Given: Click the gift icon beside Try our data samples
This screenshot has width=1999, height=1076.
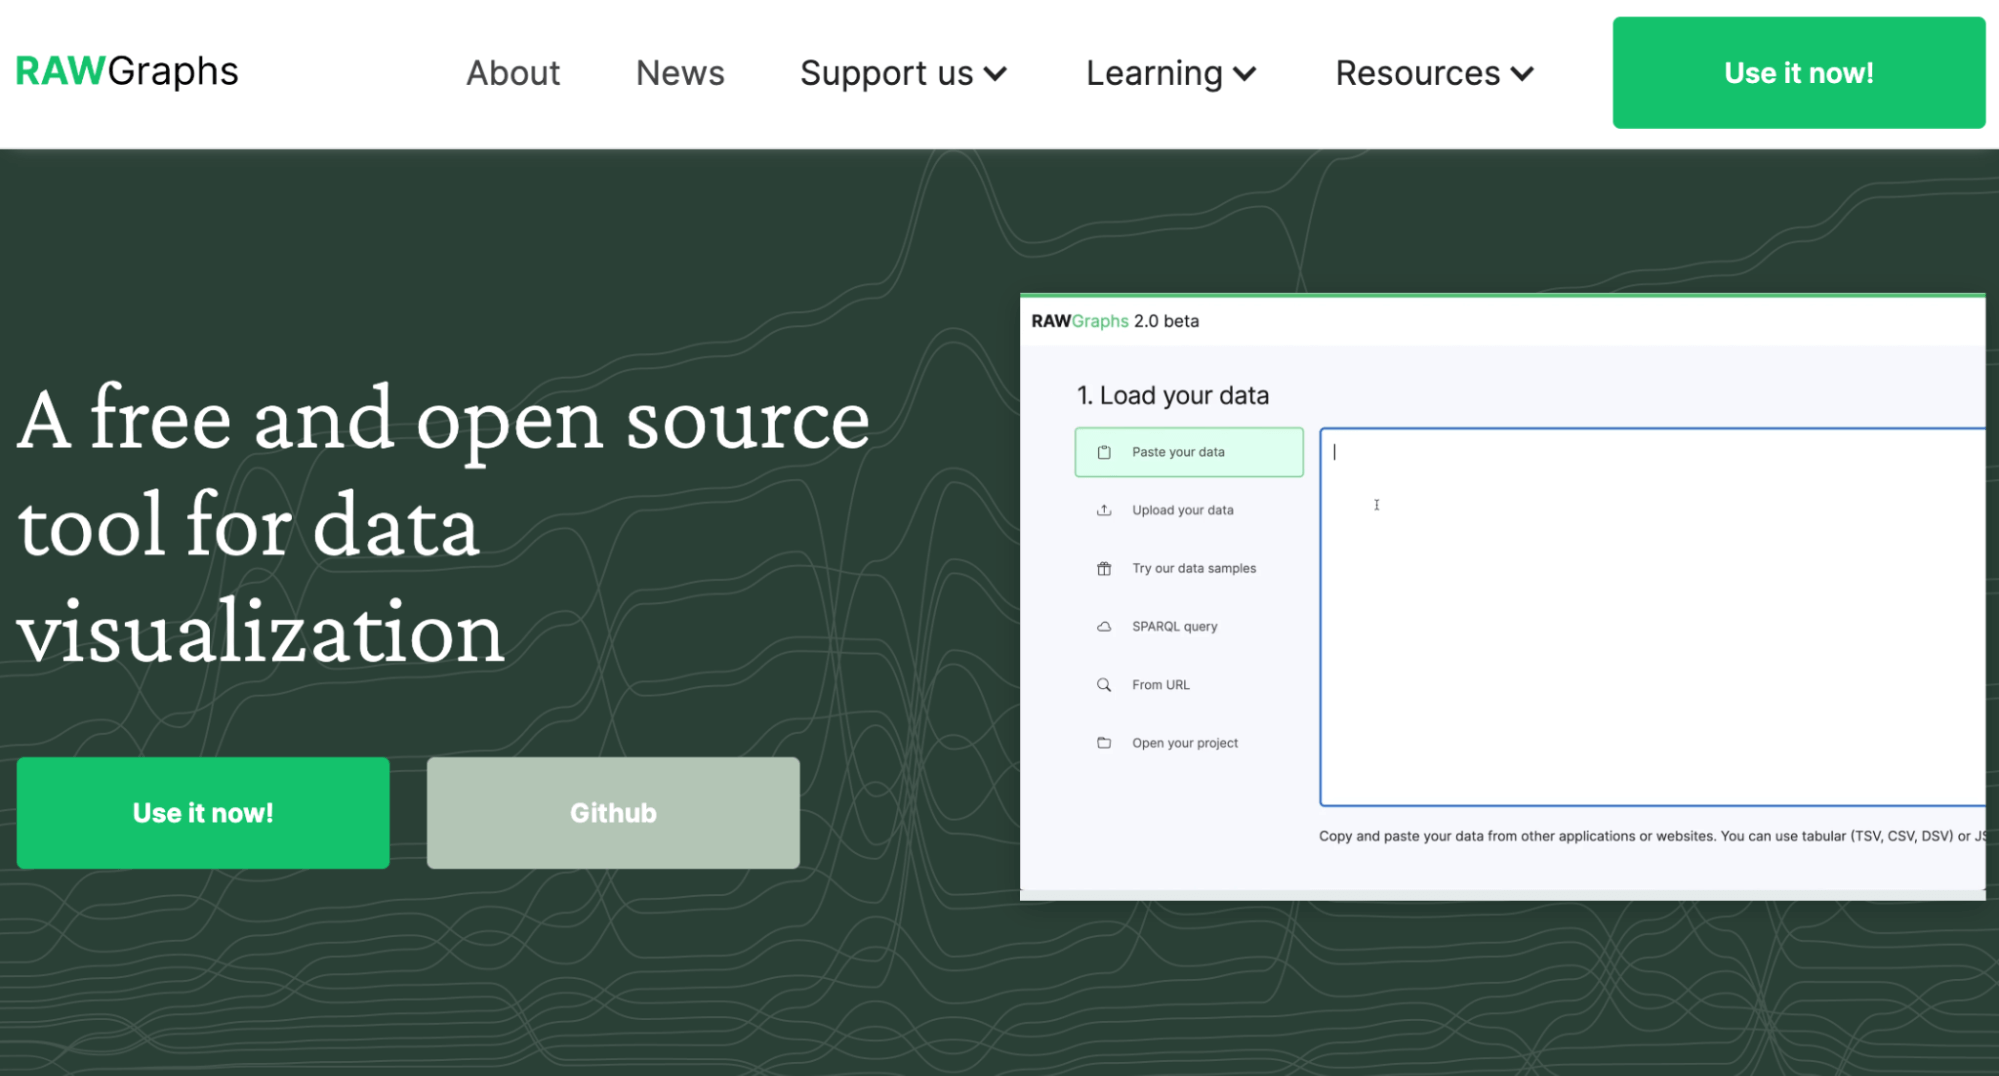Looking at the screenshot, I should tap(1104, 568).
